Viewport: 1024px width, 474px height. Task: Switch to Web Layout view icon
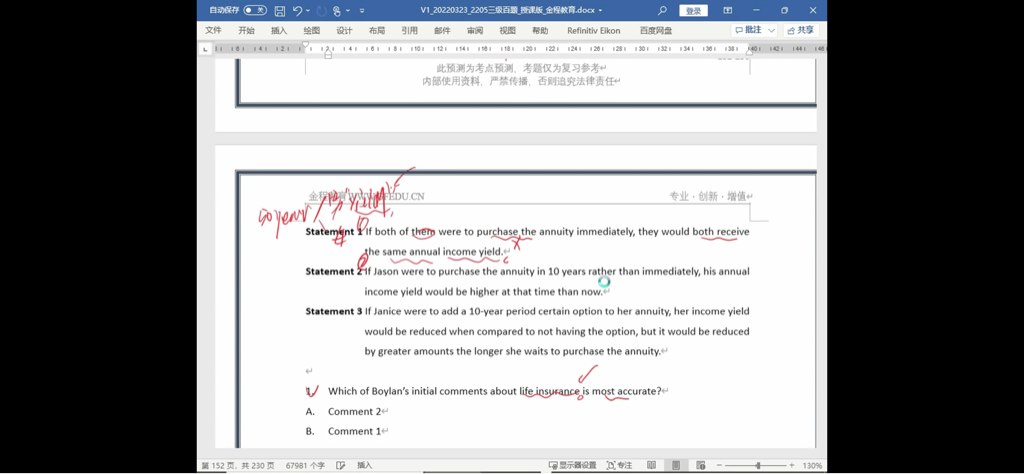point(699,465)
